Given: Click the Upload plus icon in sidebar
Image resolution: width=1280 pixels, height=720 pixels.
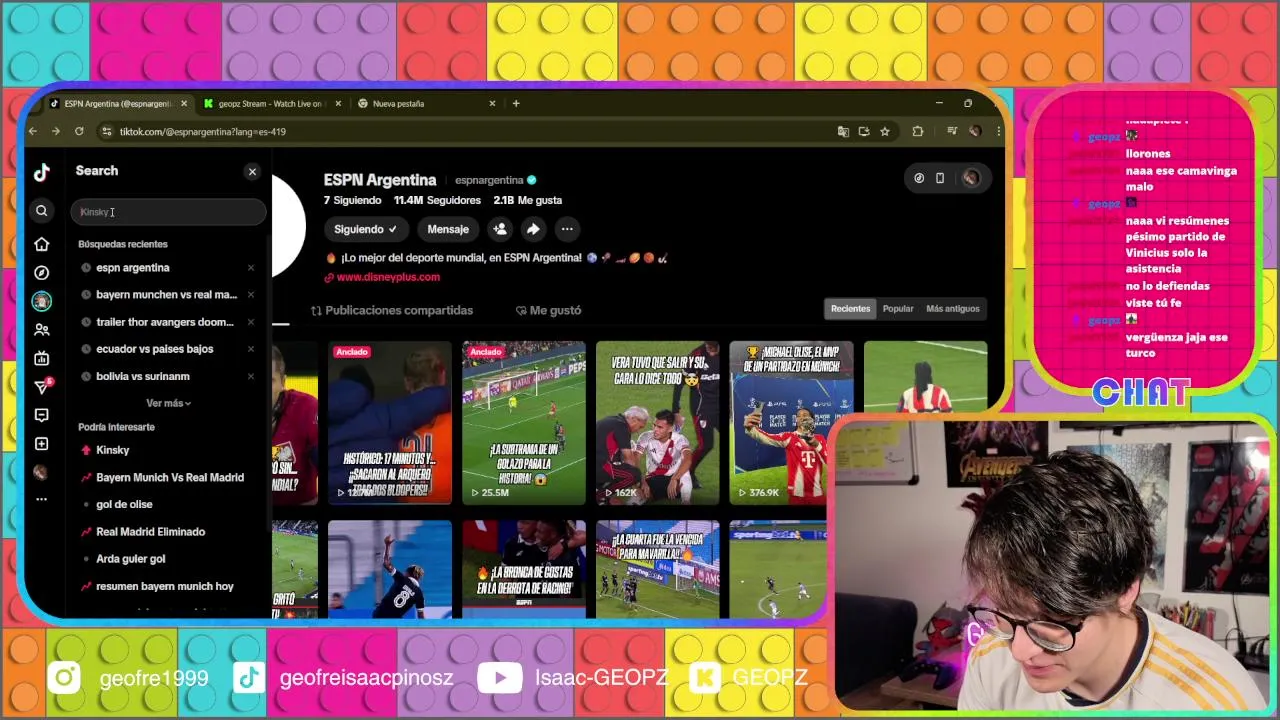Looking at the screenshot, I should pyautogui.click(x=41, y=444).
